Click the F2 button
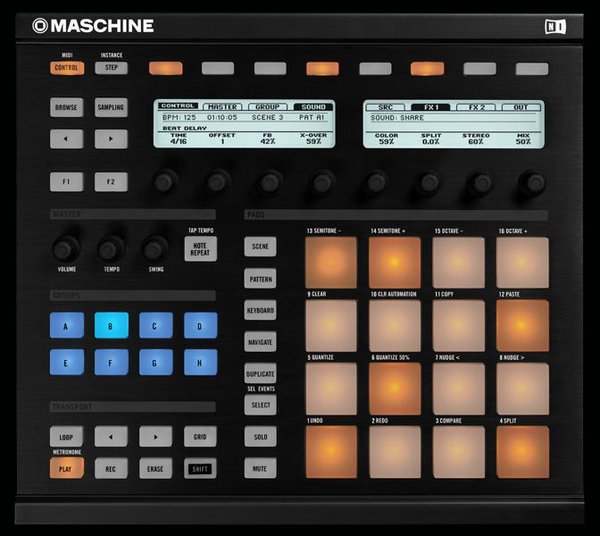Viewport: 600px width, 536px height. pyautogui.click(x=111, y=182)
